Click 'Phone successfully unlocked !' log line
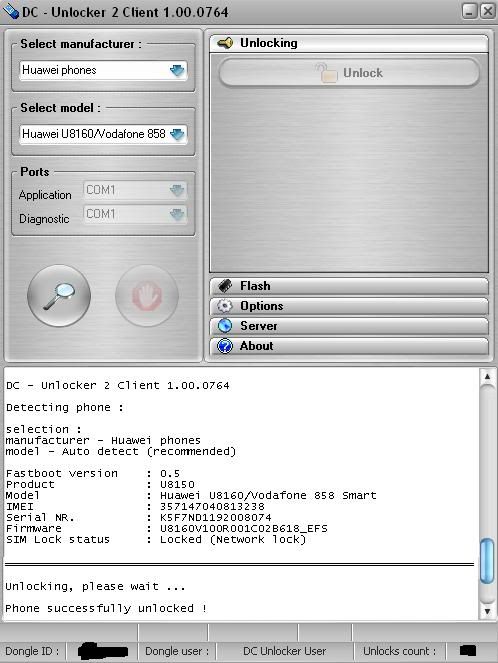This screenshot has width=498, height=663. [106, 608]
